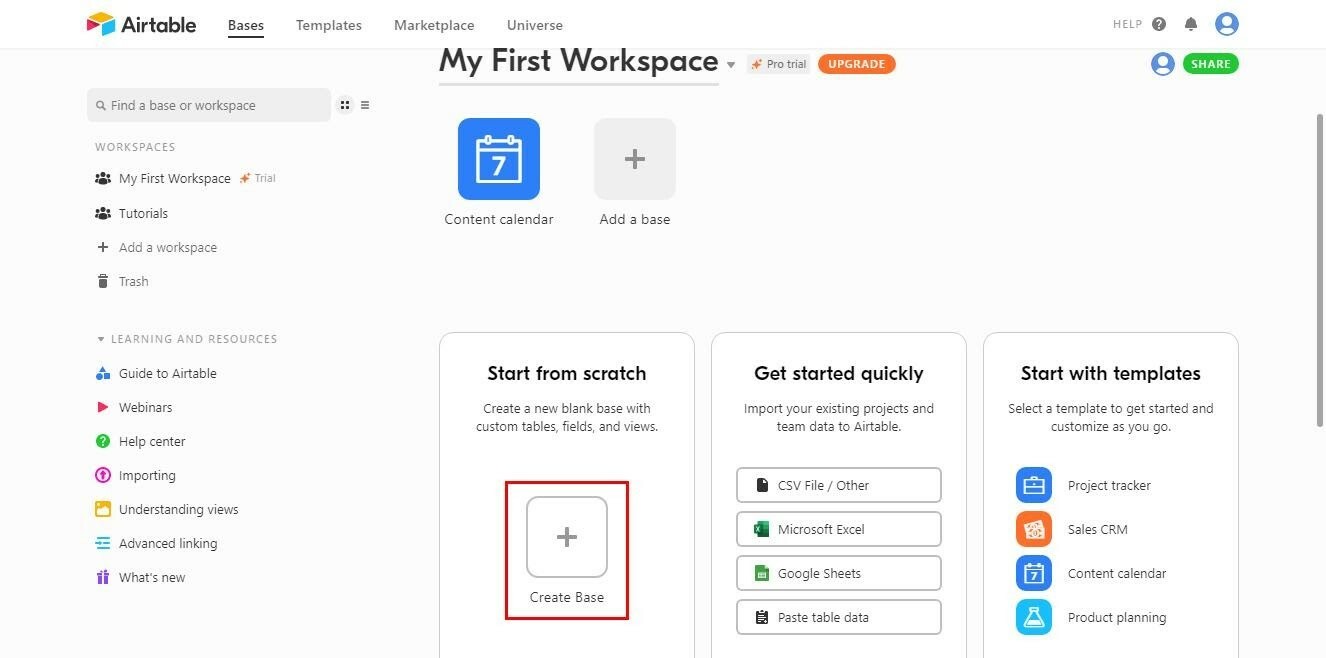The width and height of the screenshot is (1326, 658).
Task: Click the What's new gift icon
Action: (102, 577)
